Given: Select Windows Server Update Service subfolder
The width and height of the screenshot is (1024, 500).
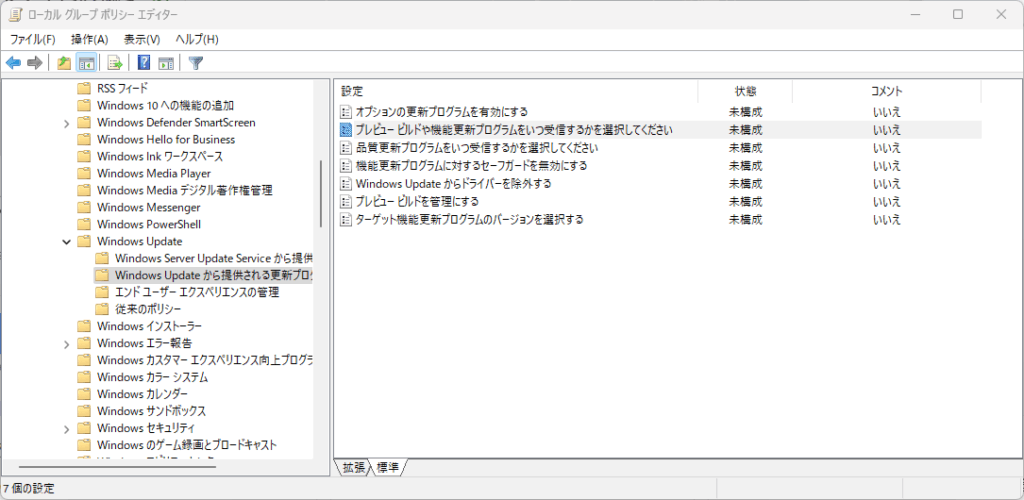Looking at the screenshot, I should 213,258.
